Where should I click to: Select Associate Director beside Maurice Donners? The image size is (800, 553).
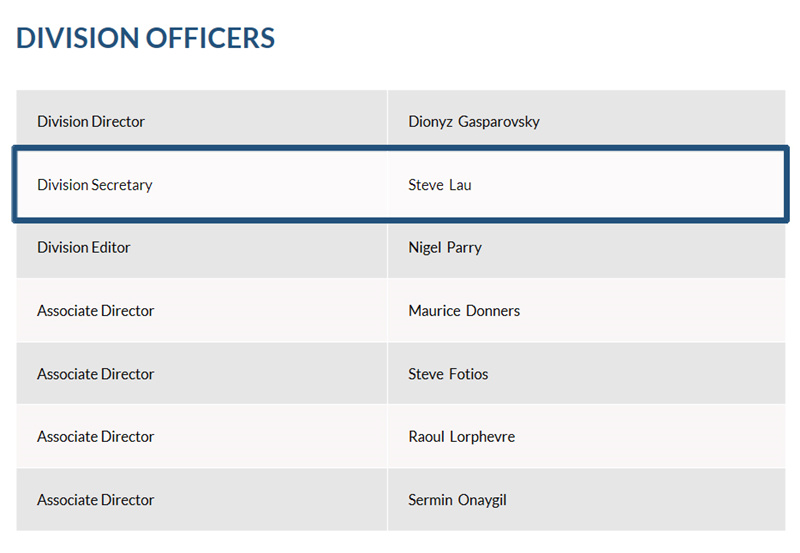tap(96, 311)
